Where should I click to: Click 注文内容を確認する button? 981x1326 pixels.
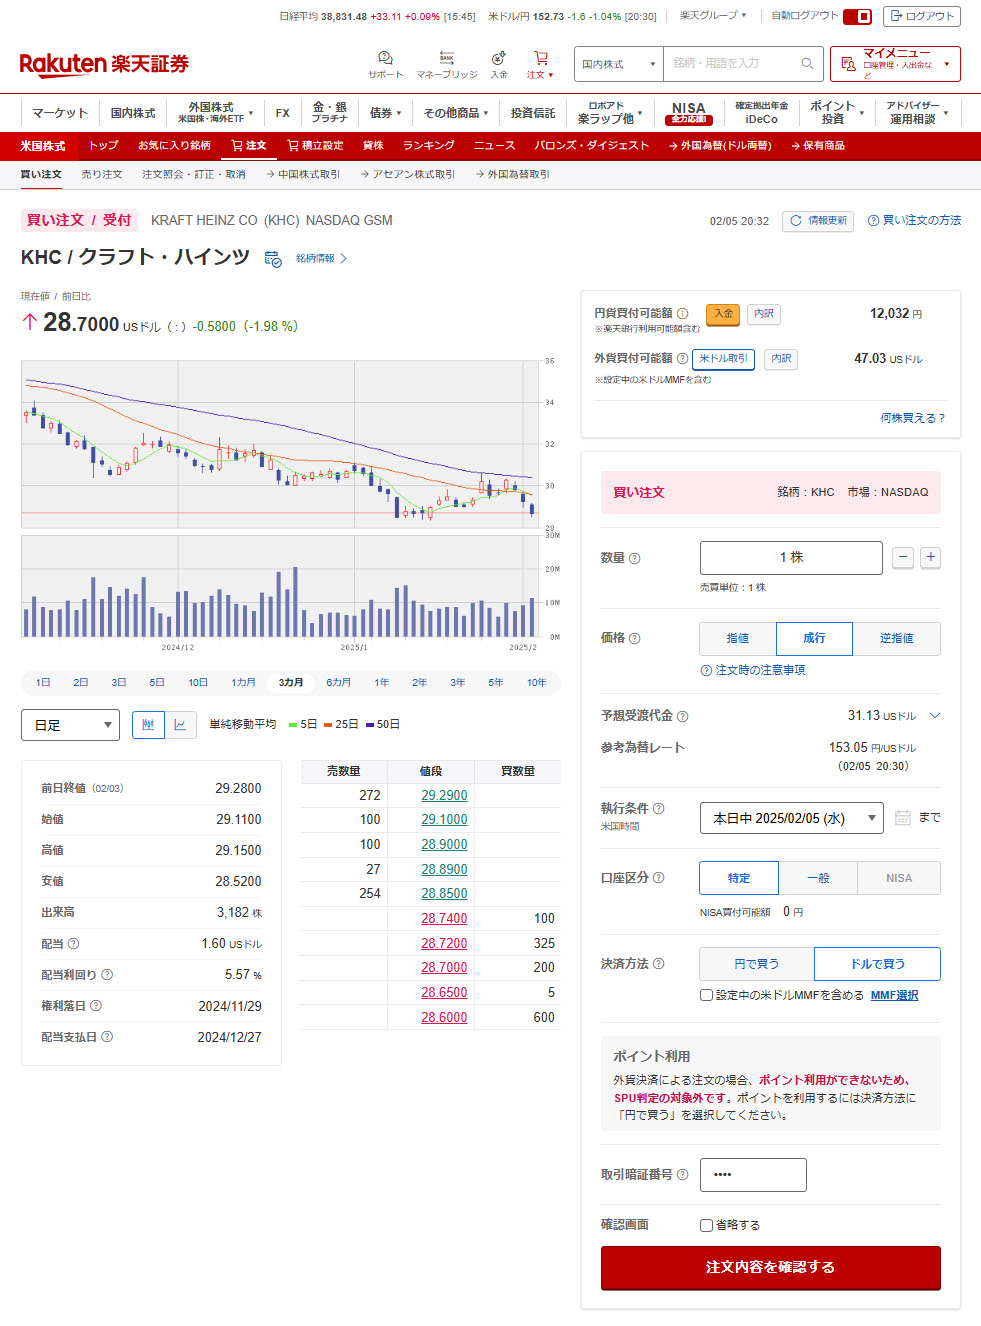coord(770,1267)
